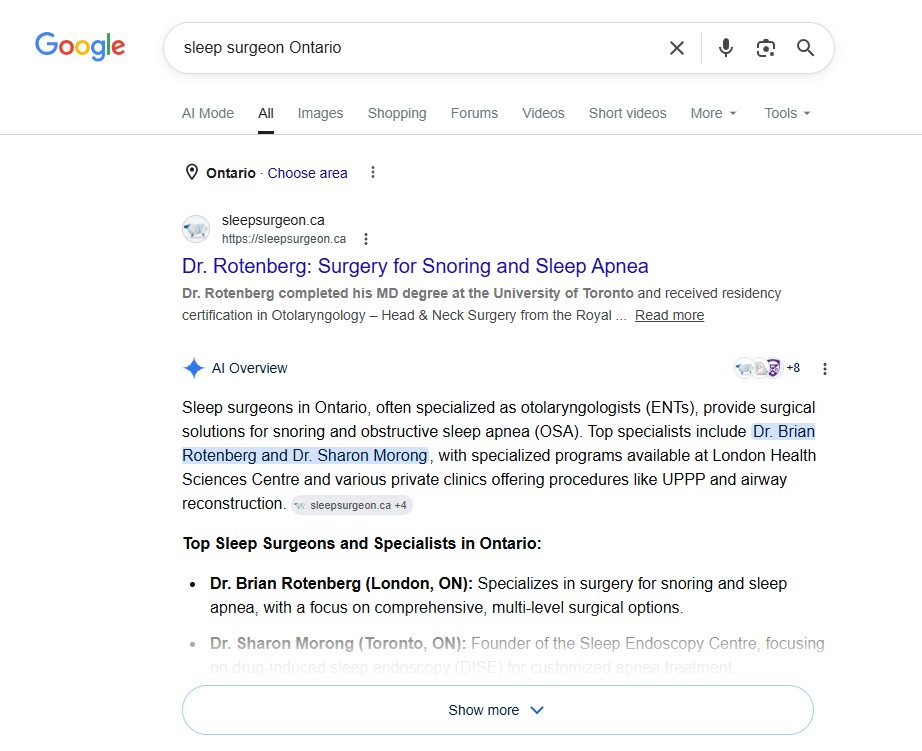922x751 pixels.
Task: Switch to the AI Mode tab
Action: point(208,113)
